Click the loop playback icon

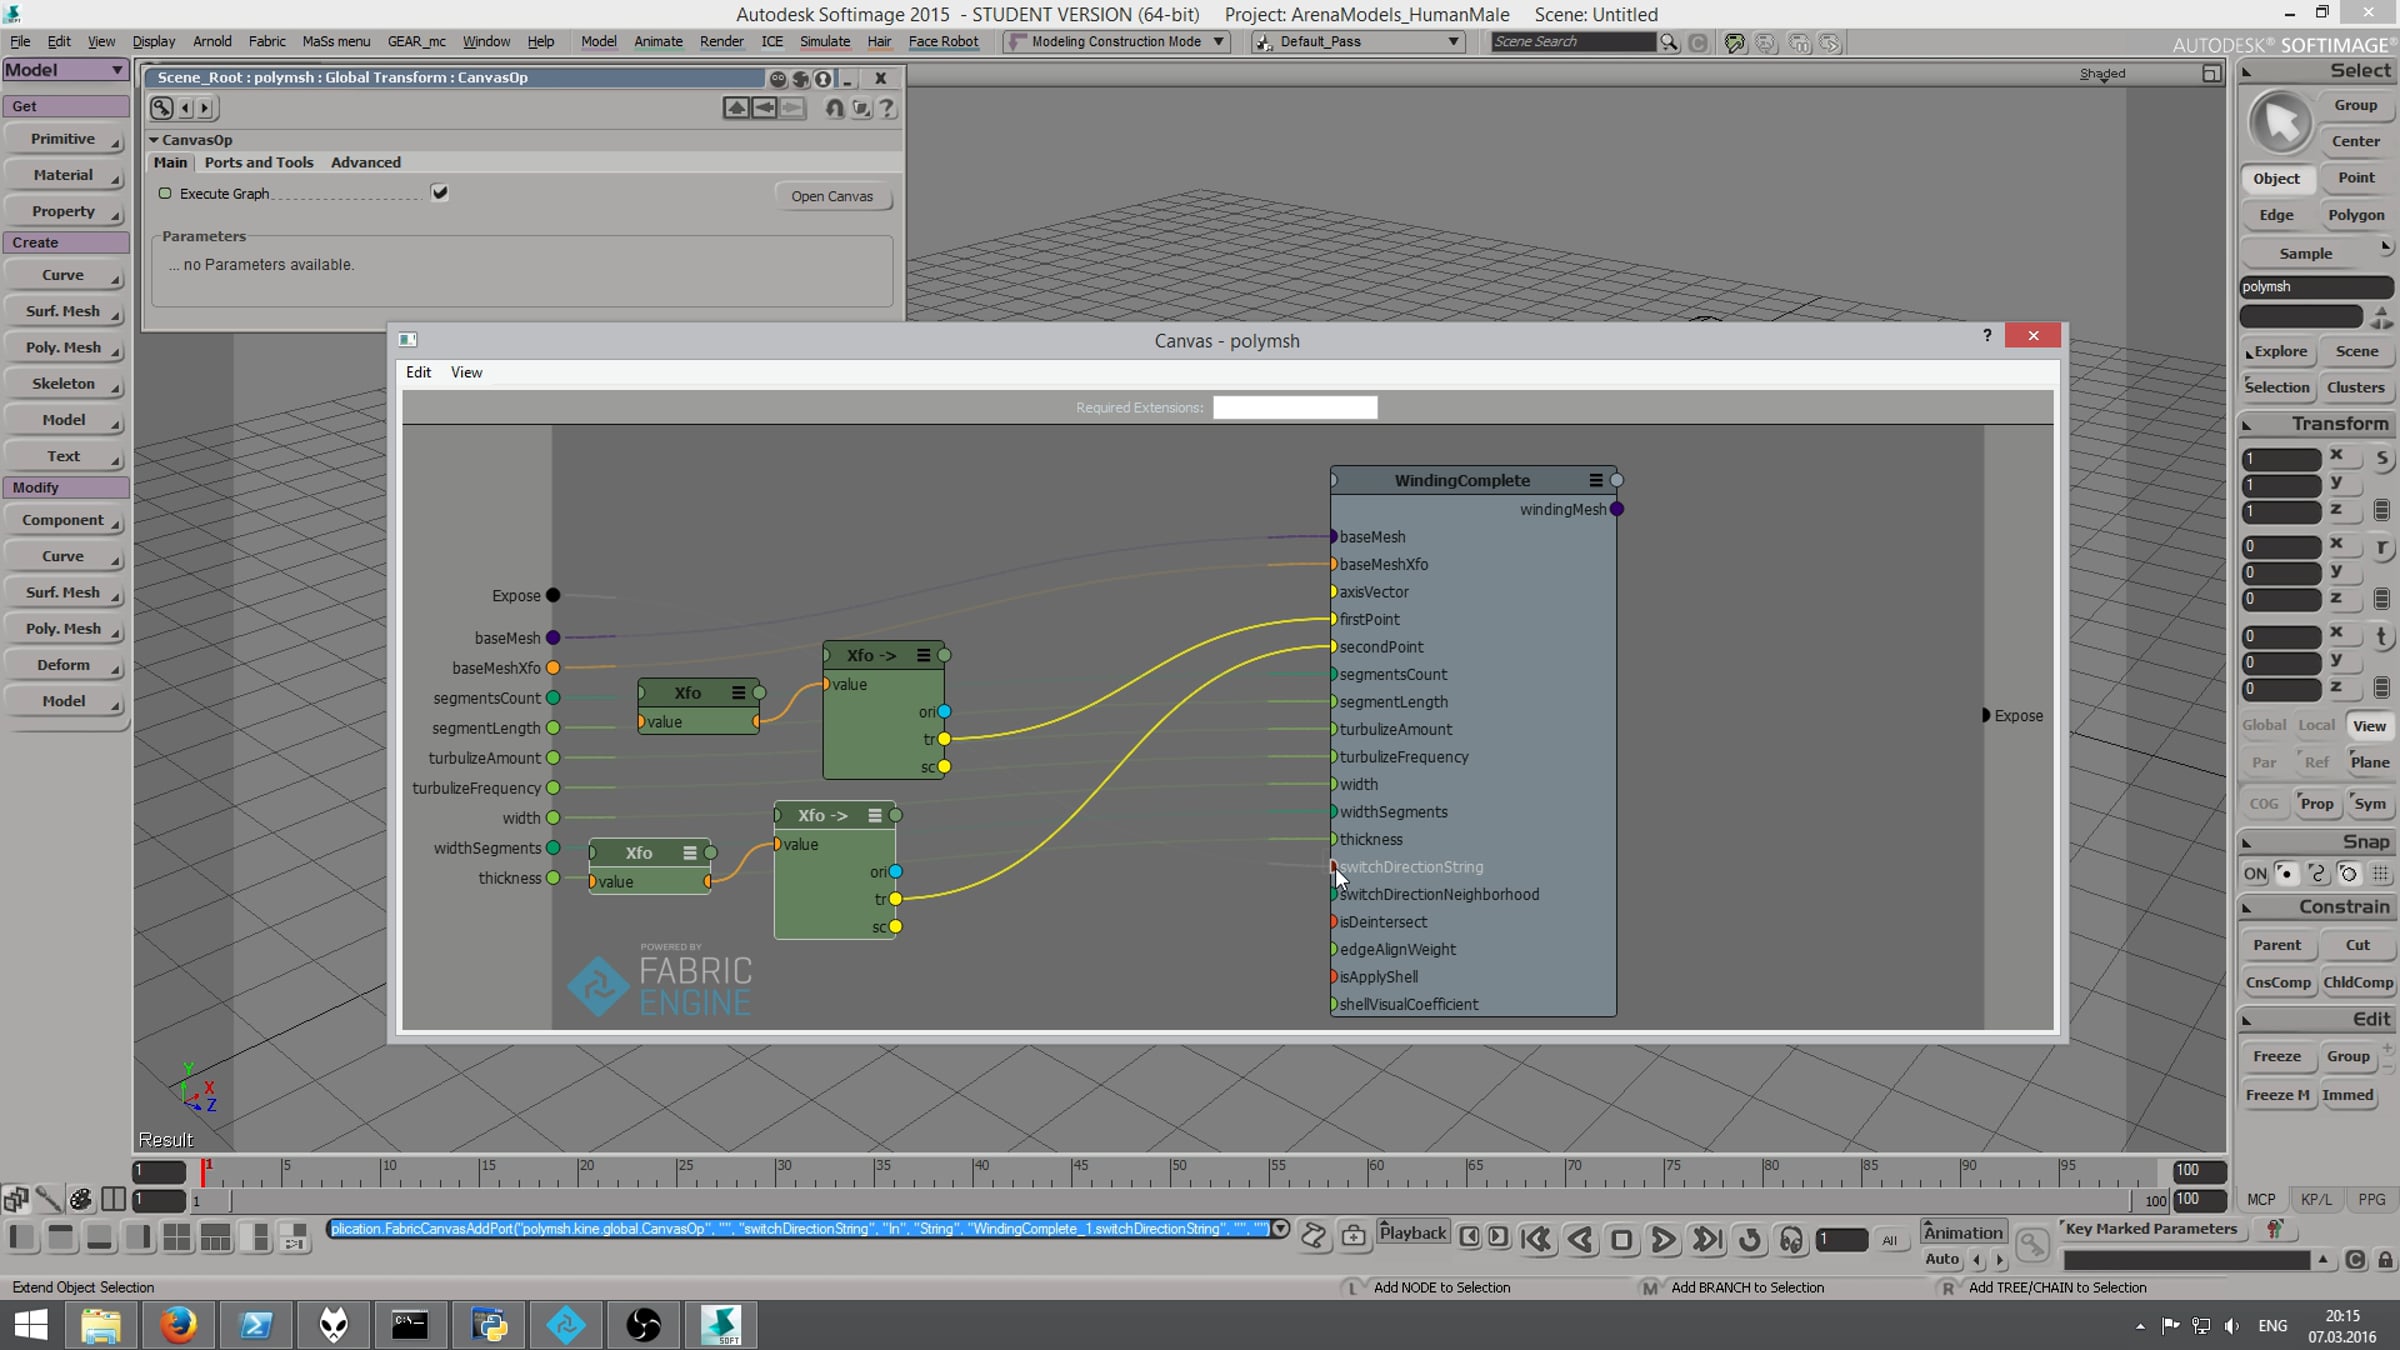pos(1749,1240)
